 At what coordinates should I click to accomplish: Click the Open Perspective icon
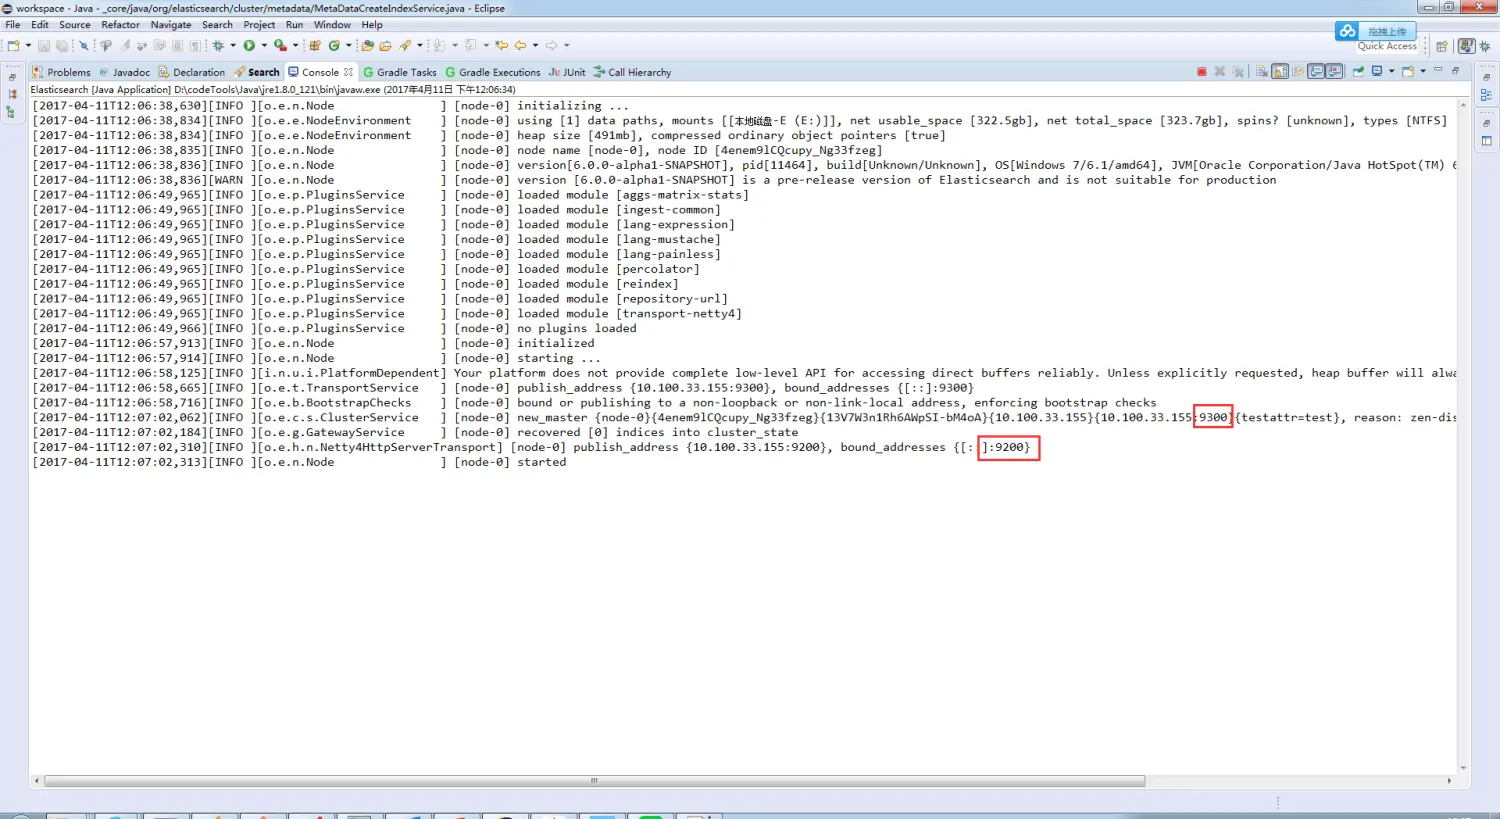click(x=1441, y=46)
